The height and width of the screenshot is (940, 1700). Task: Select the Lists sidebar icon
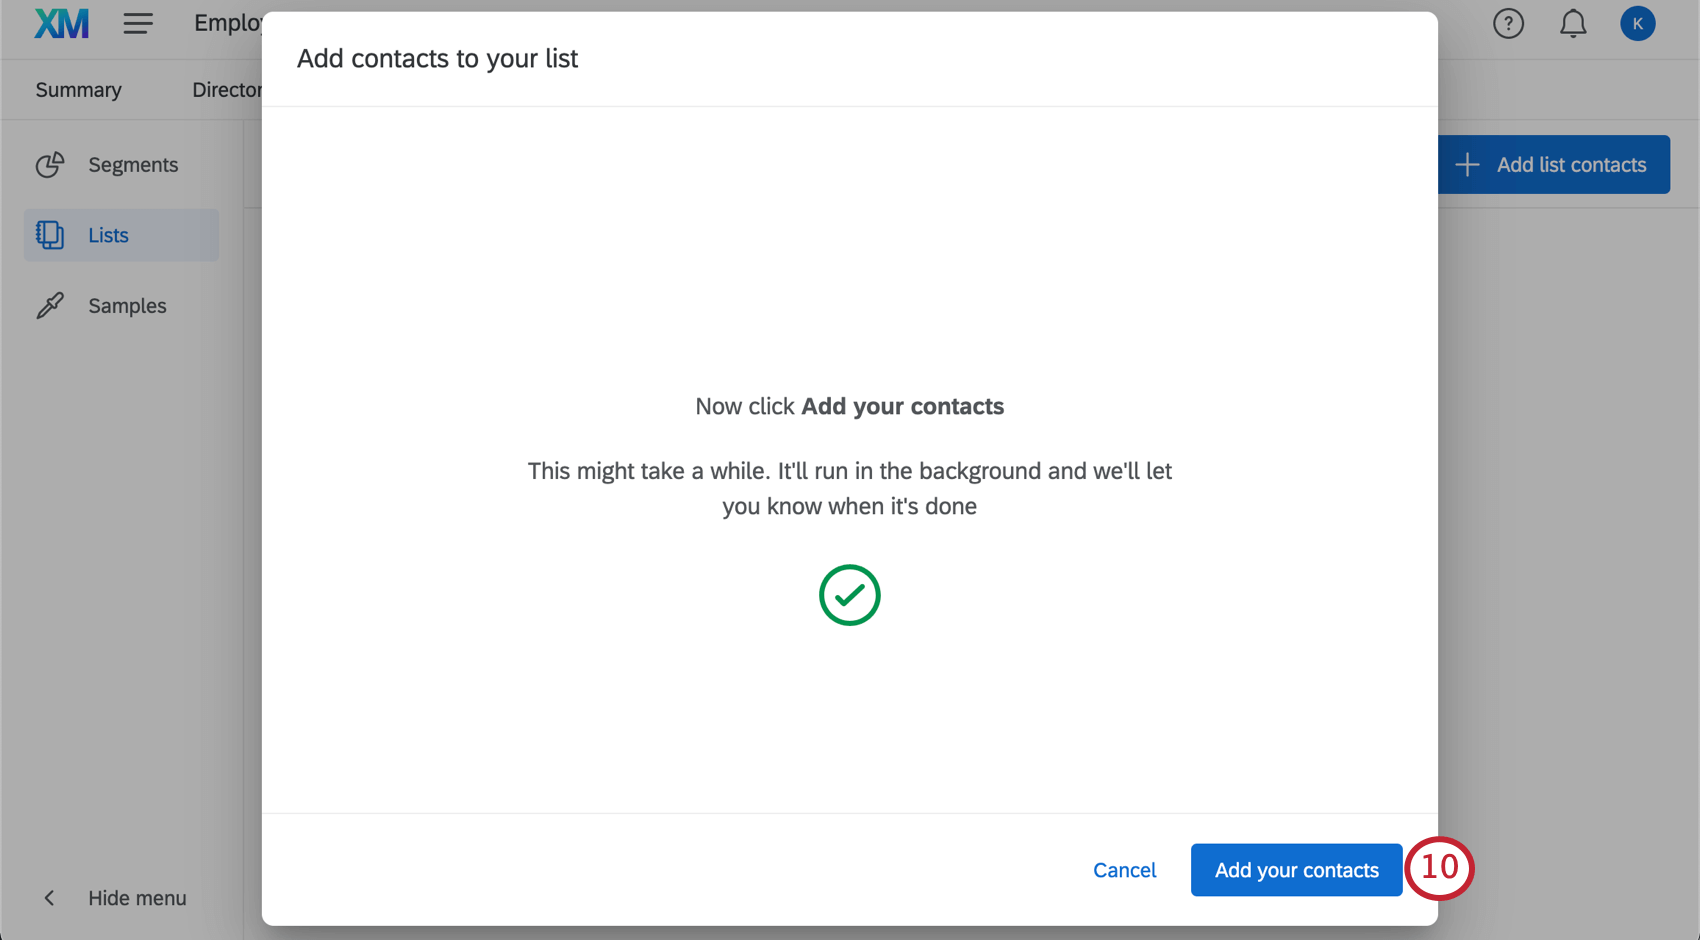[x=49, y=234]
